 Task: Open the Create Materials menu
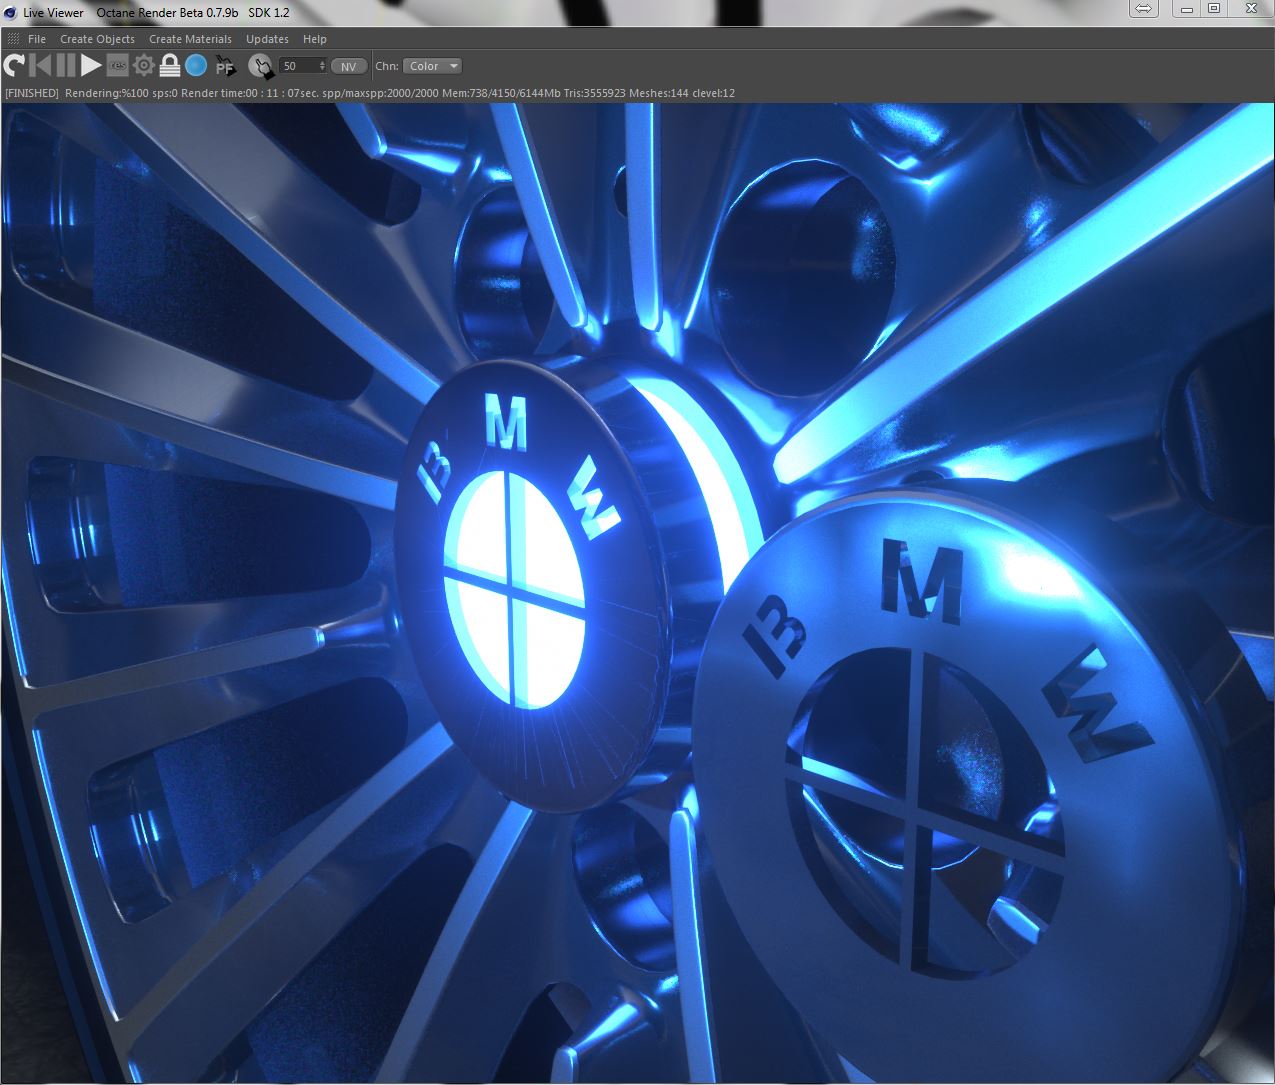pos(190,39)
